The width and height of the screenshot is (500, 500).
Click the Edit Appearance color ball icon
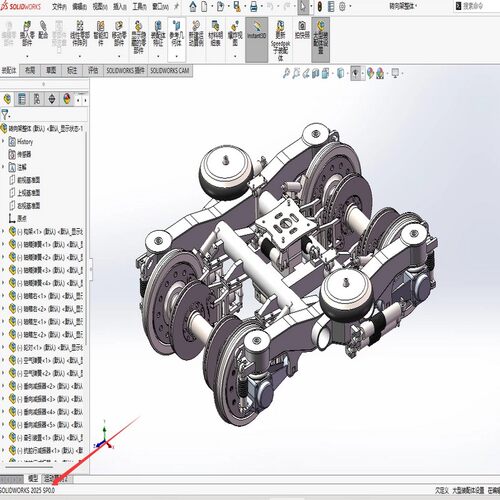click(370, 73)
